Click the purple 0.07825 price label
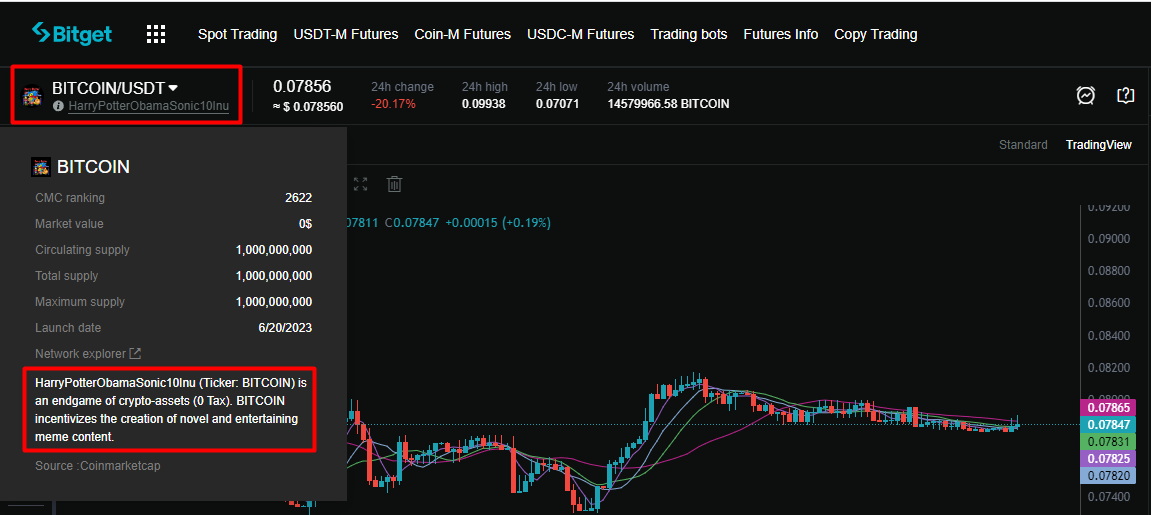Image resolution: width=1151 pixels, height=515 pixels. tap(1109, 459)
